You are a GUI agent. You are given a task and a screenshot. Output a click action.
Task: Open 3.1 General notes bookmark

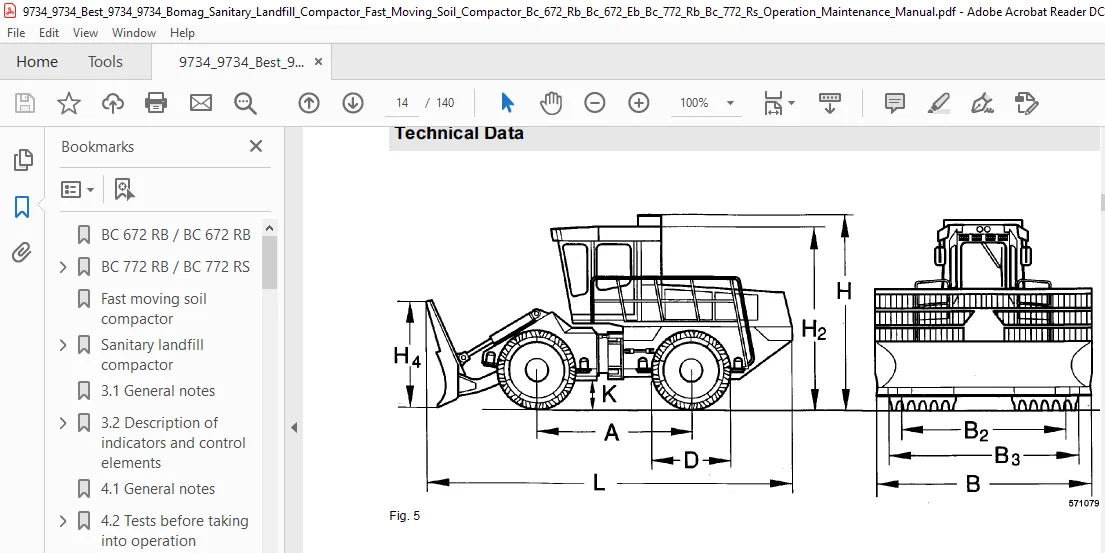pos(158,391)
